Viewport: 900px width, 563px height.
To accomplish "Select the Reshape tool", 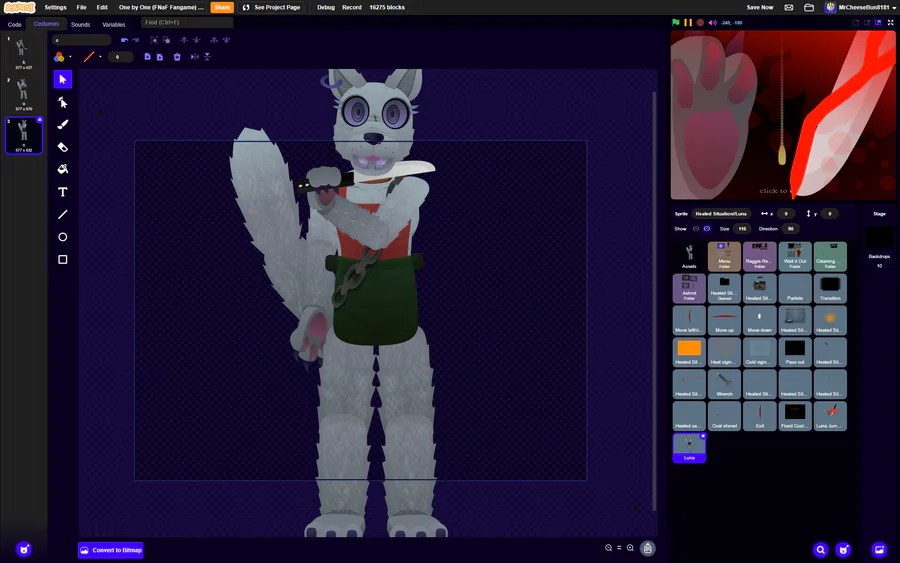I will coord(63,102).
